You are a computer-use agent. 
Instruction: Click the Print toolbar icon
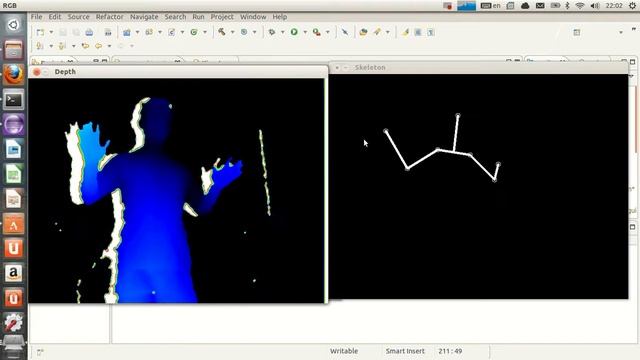pos(89,32)
